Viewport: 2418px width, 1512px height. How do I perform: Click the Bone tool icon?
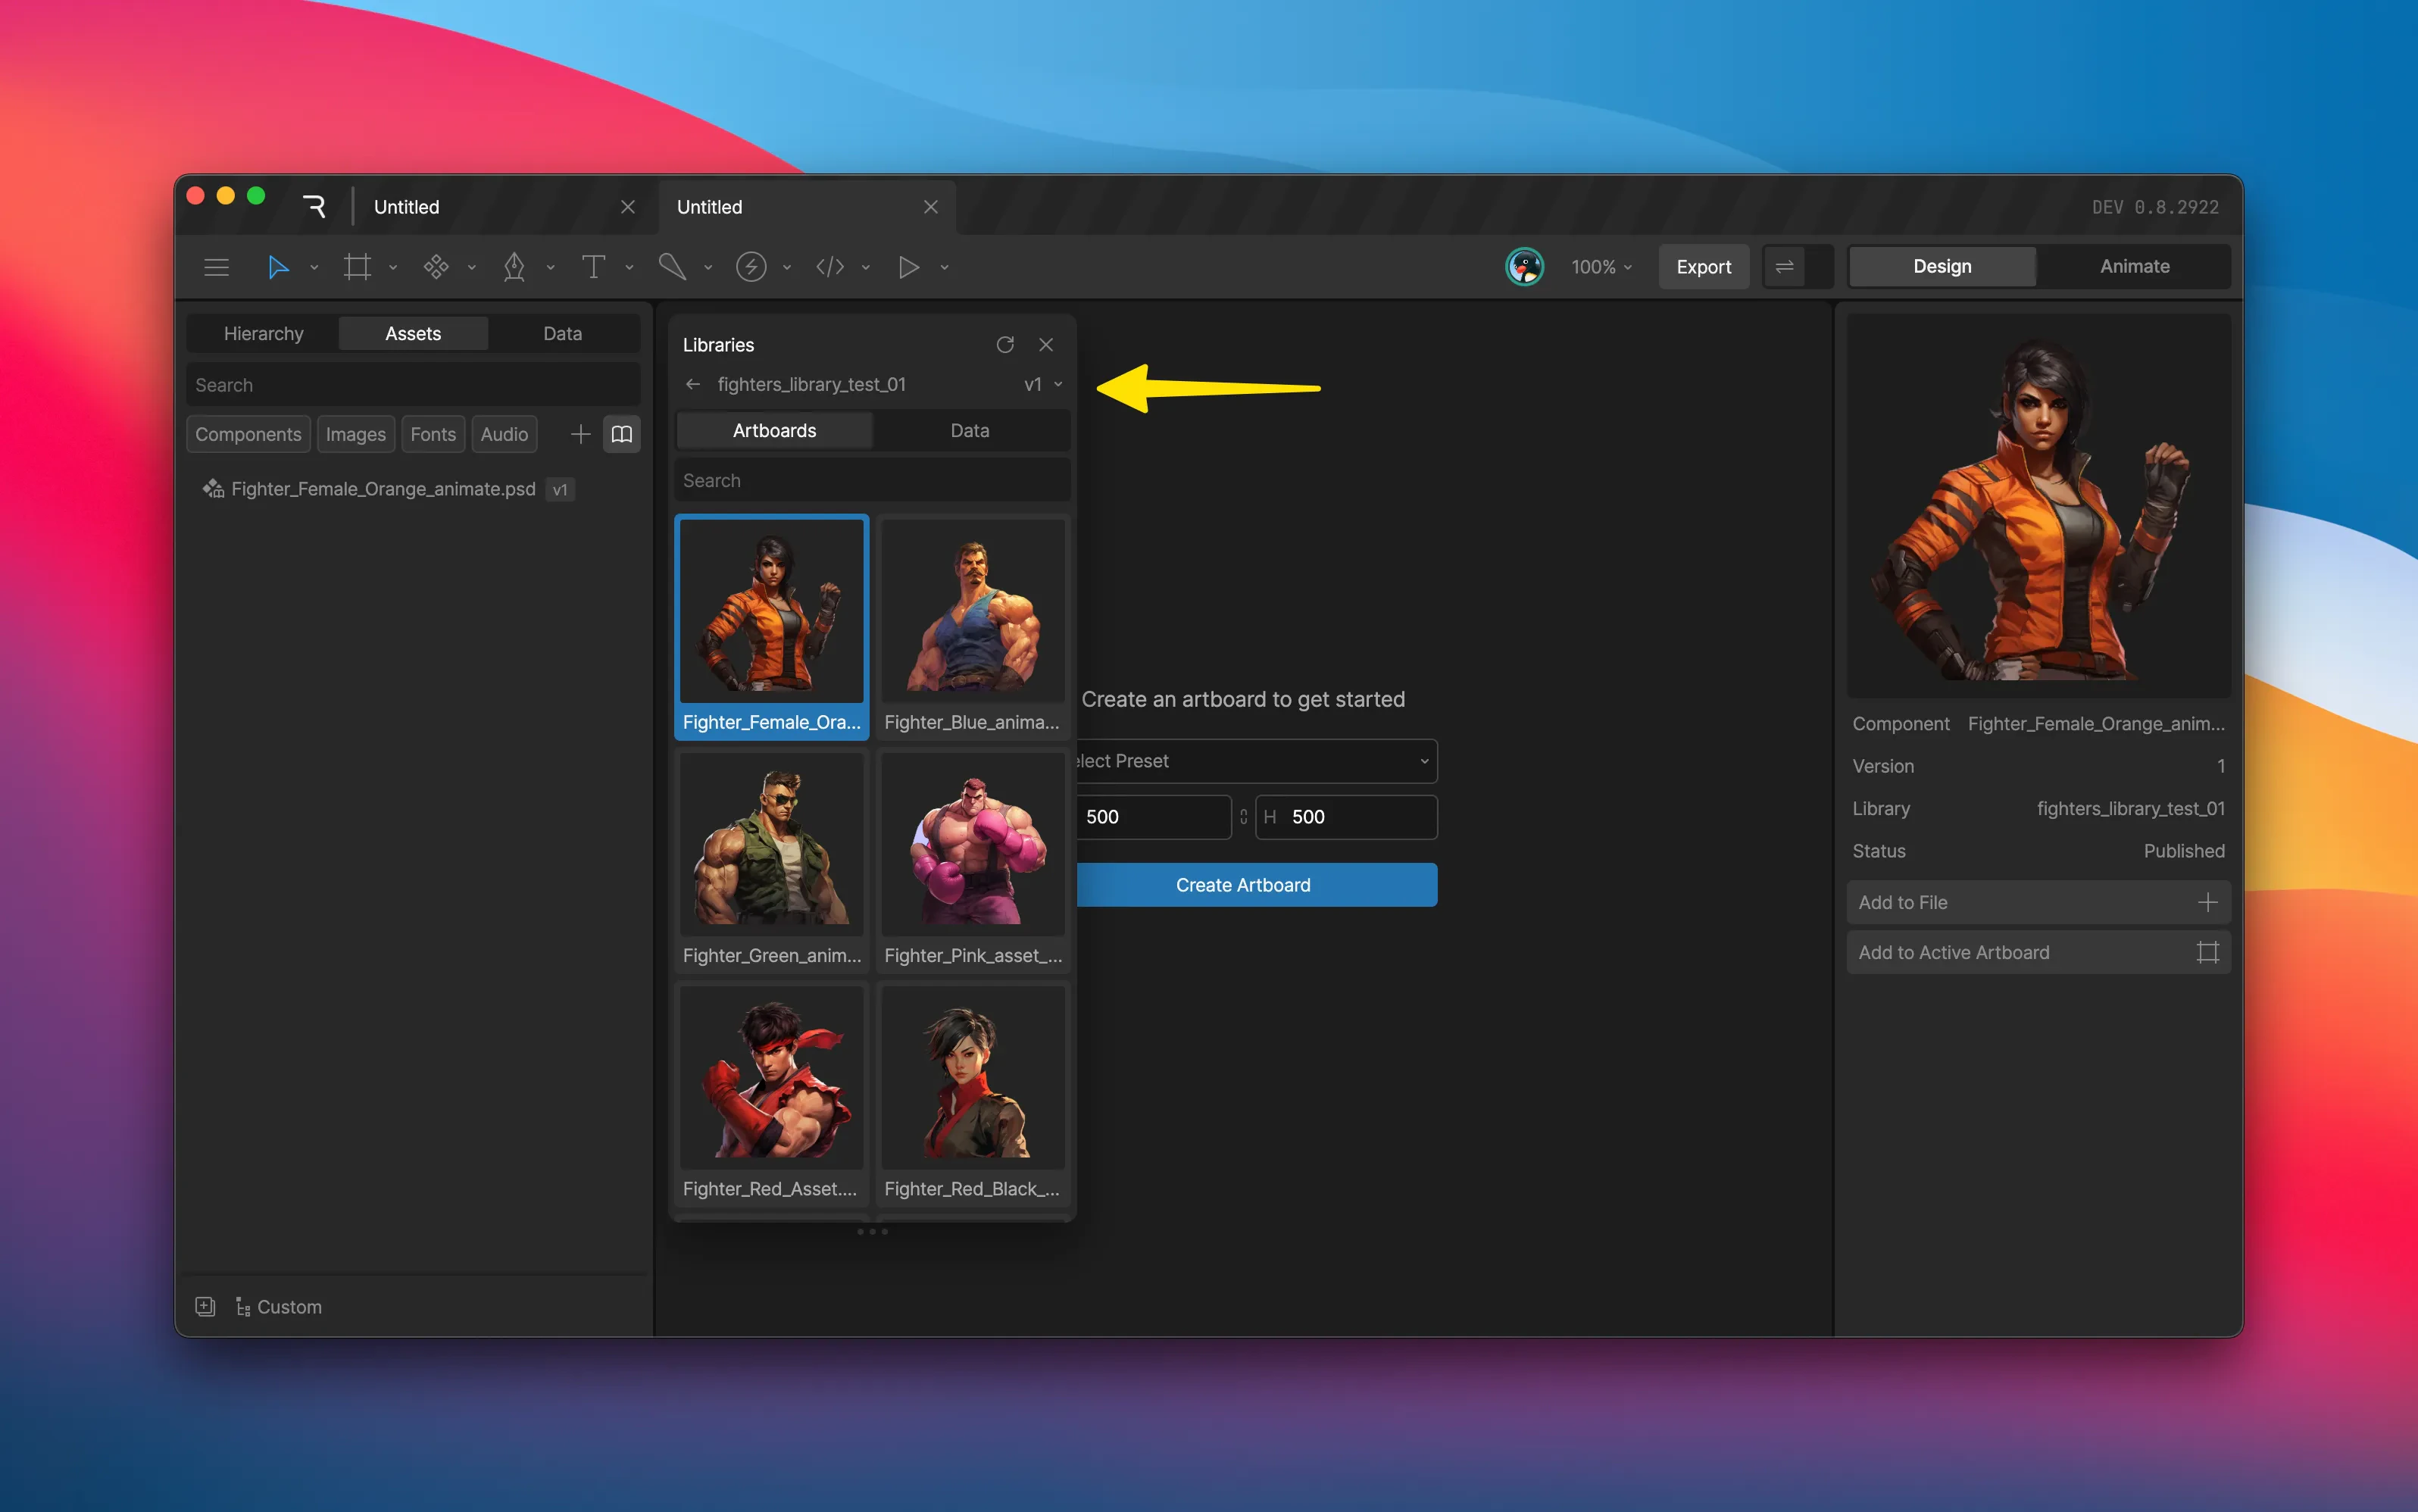672,267
